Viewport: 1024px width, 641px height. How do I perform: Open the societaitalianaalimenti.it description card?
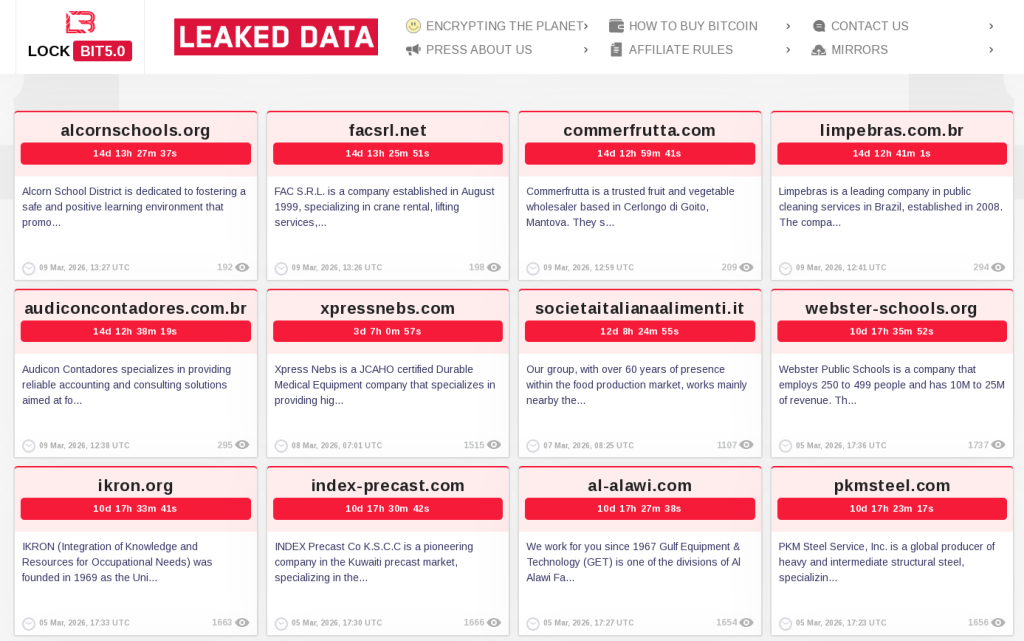click(639, 385)
